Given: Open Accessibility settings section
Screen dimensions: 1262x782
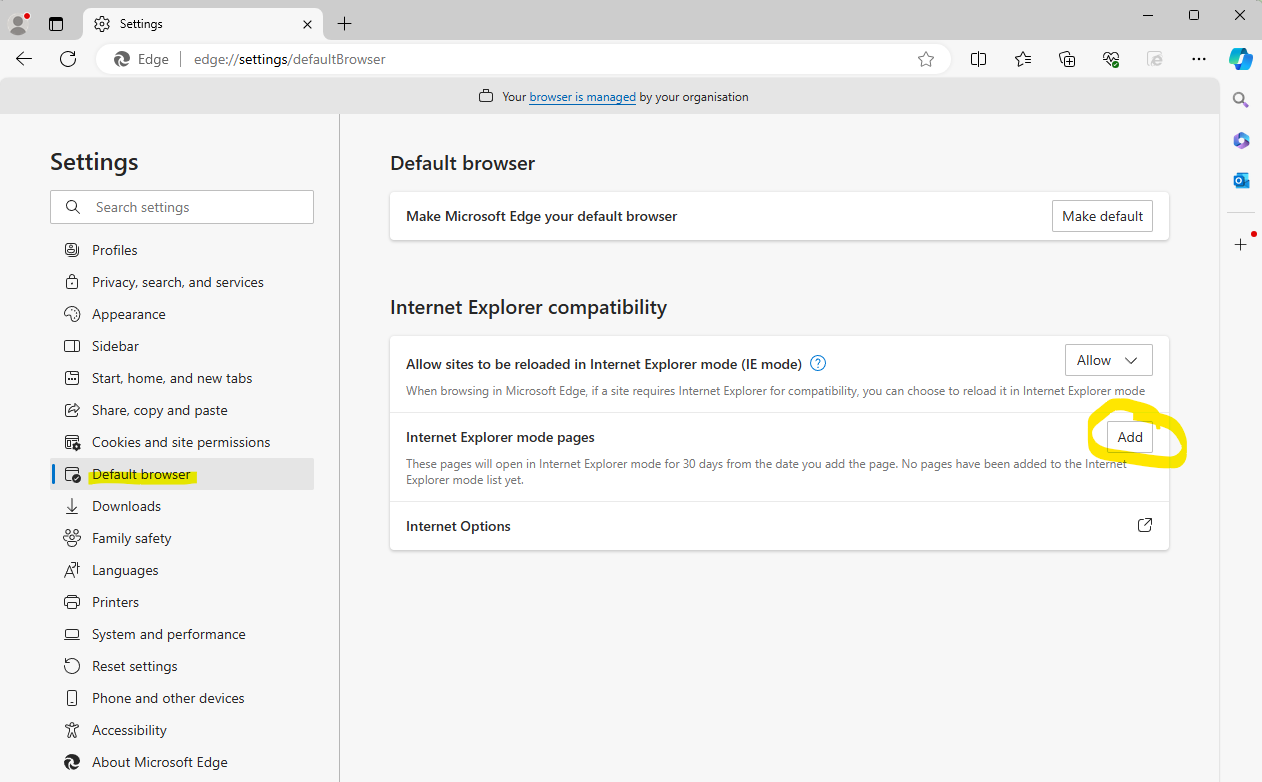Looking at the screenshot, I should (x=182, y=730).
